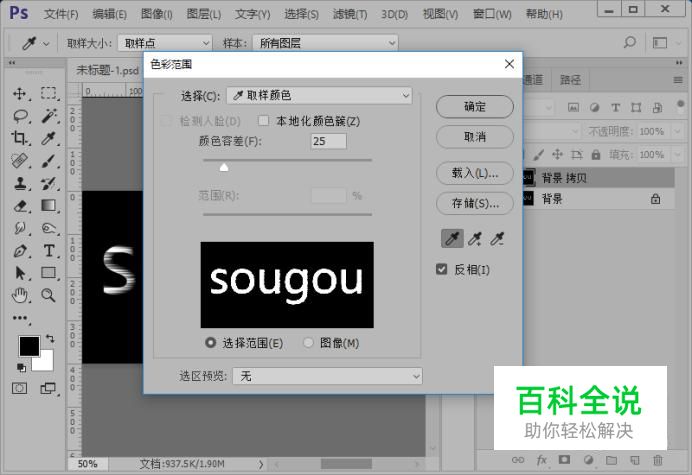Change the screen mode
This screenshot has height=475, width=692.
[48, 388]
